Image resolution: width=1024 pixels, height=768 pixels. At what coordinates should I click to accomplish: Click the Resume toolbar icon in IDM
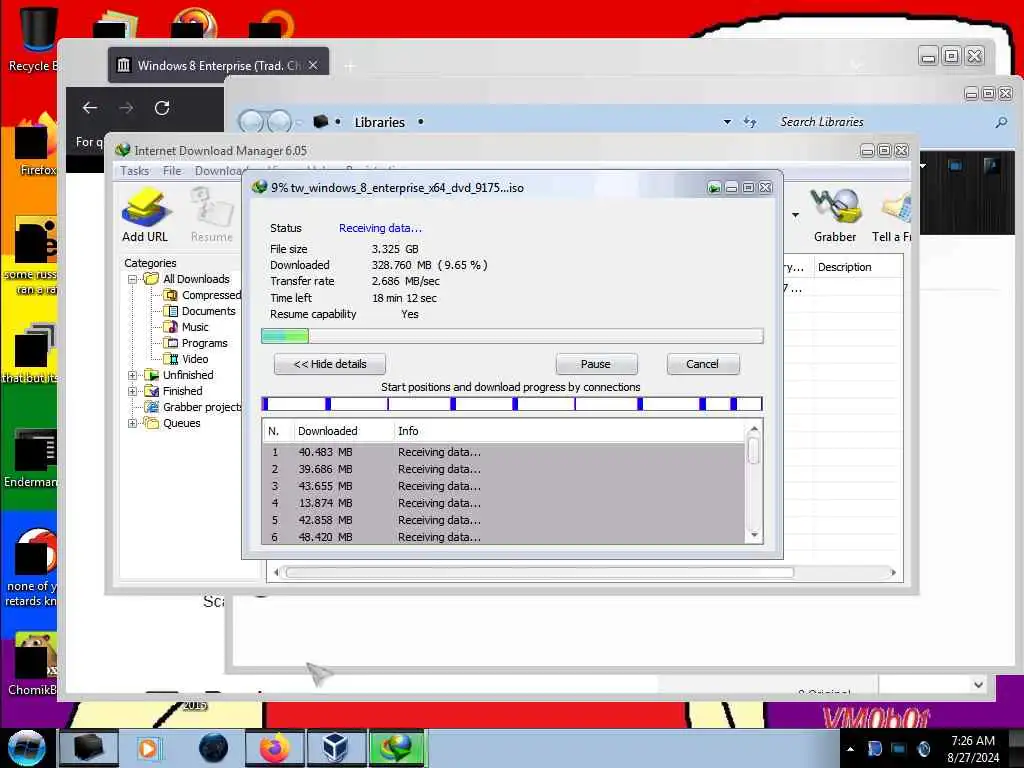212,214
